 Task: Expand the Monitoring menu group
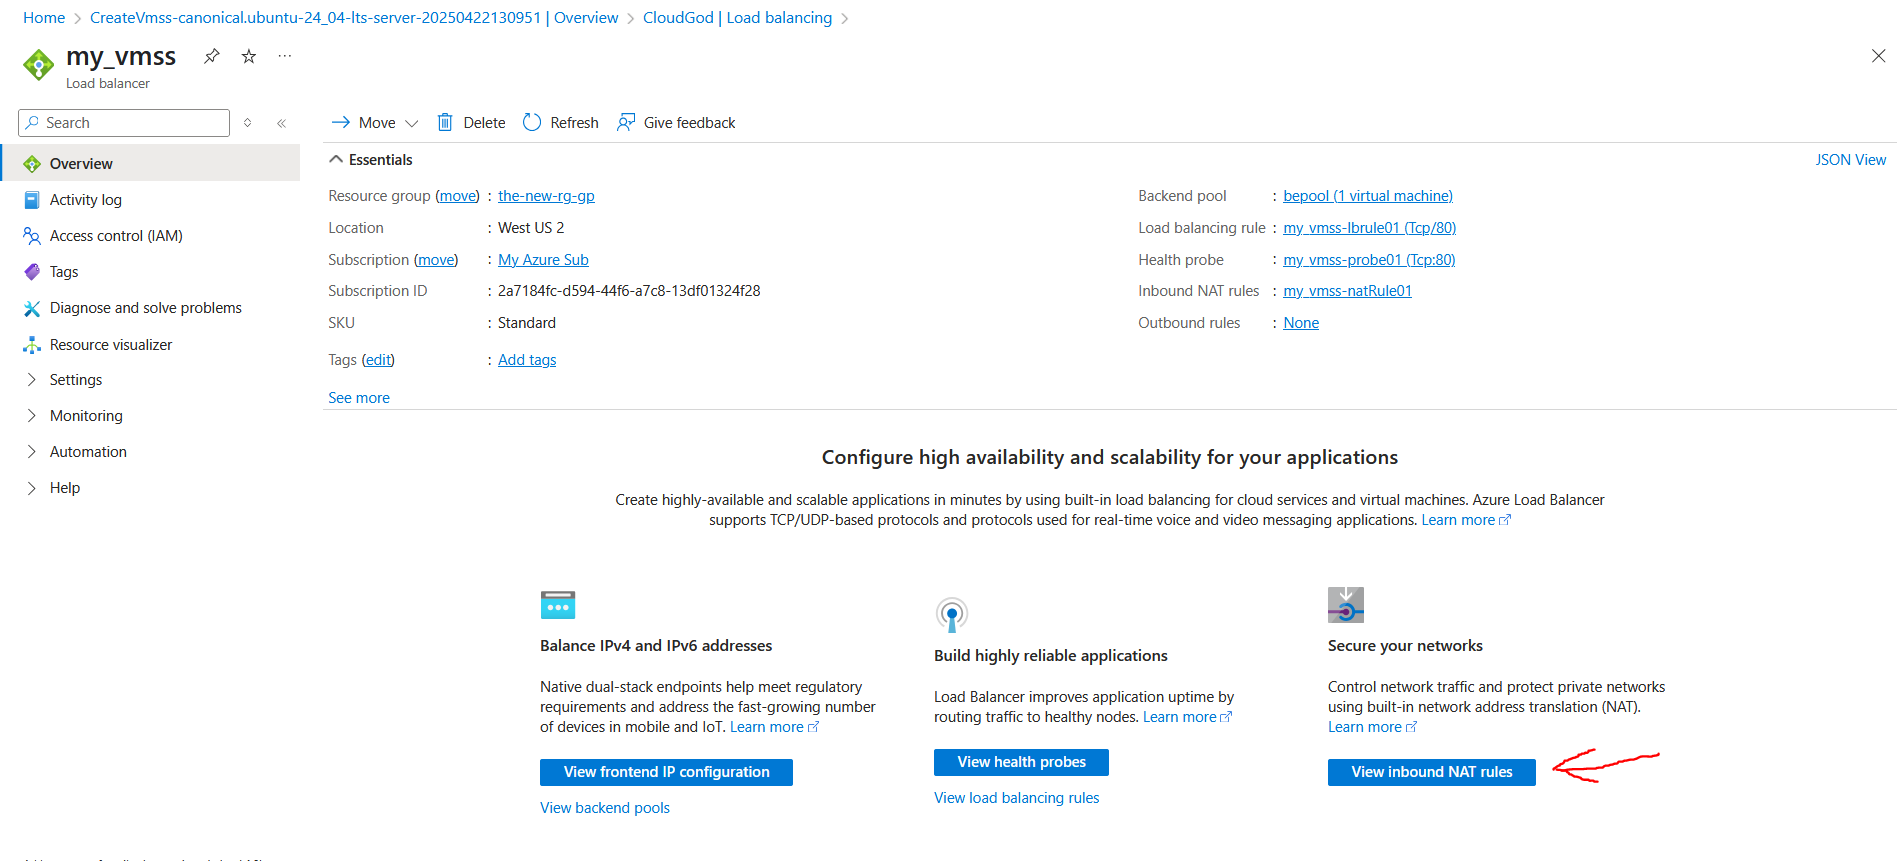(x=31, y=416)
